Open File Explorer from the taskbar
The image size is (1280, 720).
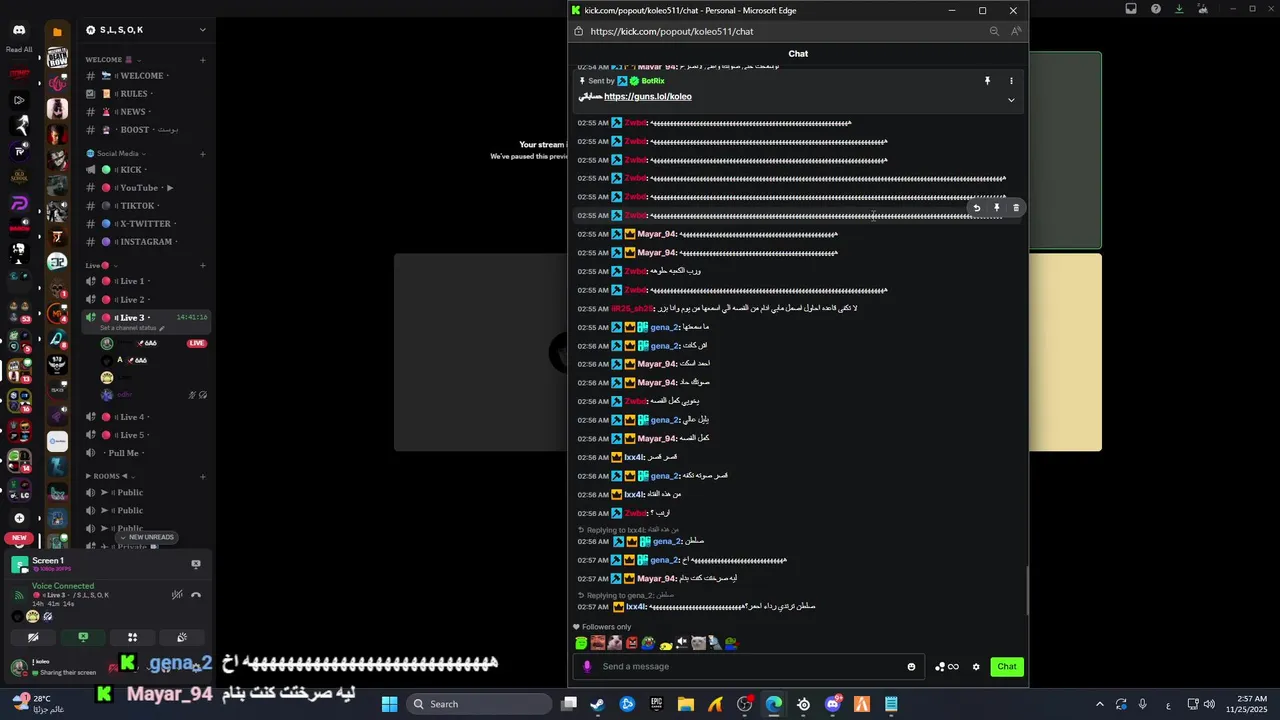[686, 704]
